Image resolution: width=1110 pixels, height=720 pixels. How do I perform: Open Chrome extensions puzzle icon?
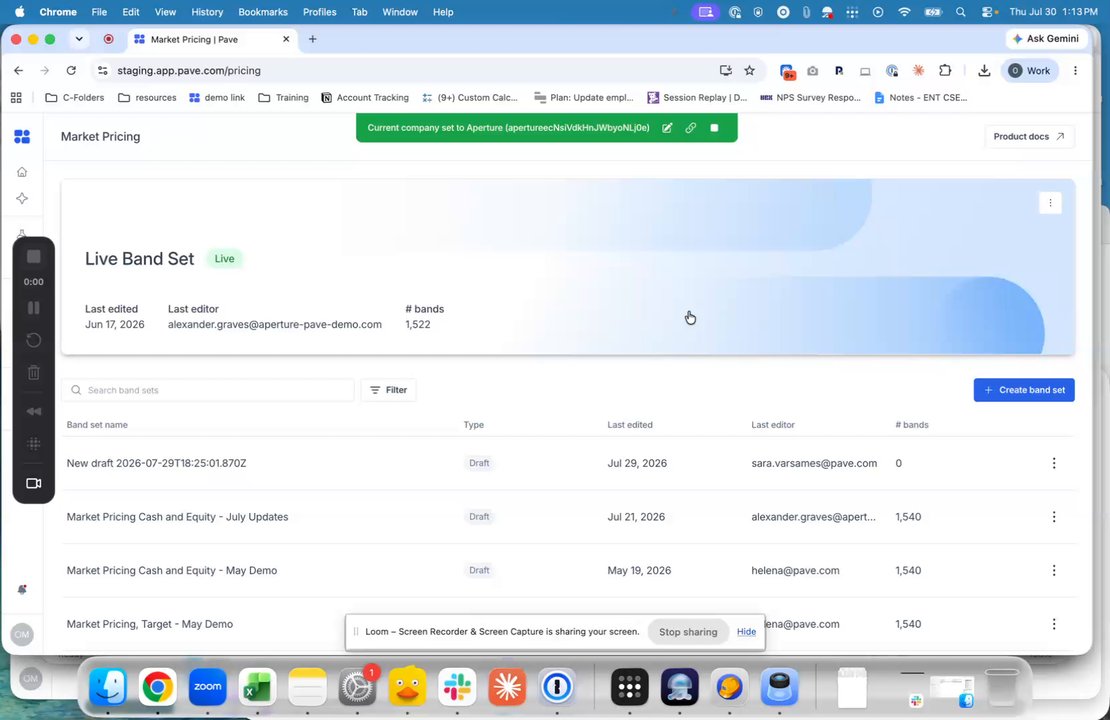(945, 70)
